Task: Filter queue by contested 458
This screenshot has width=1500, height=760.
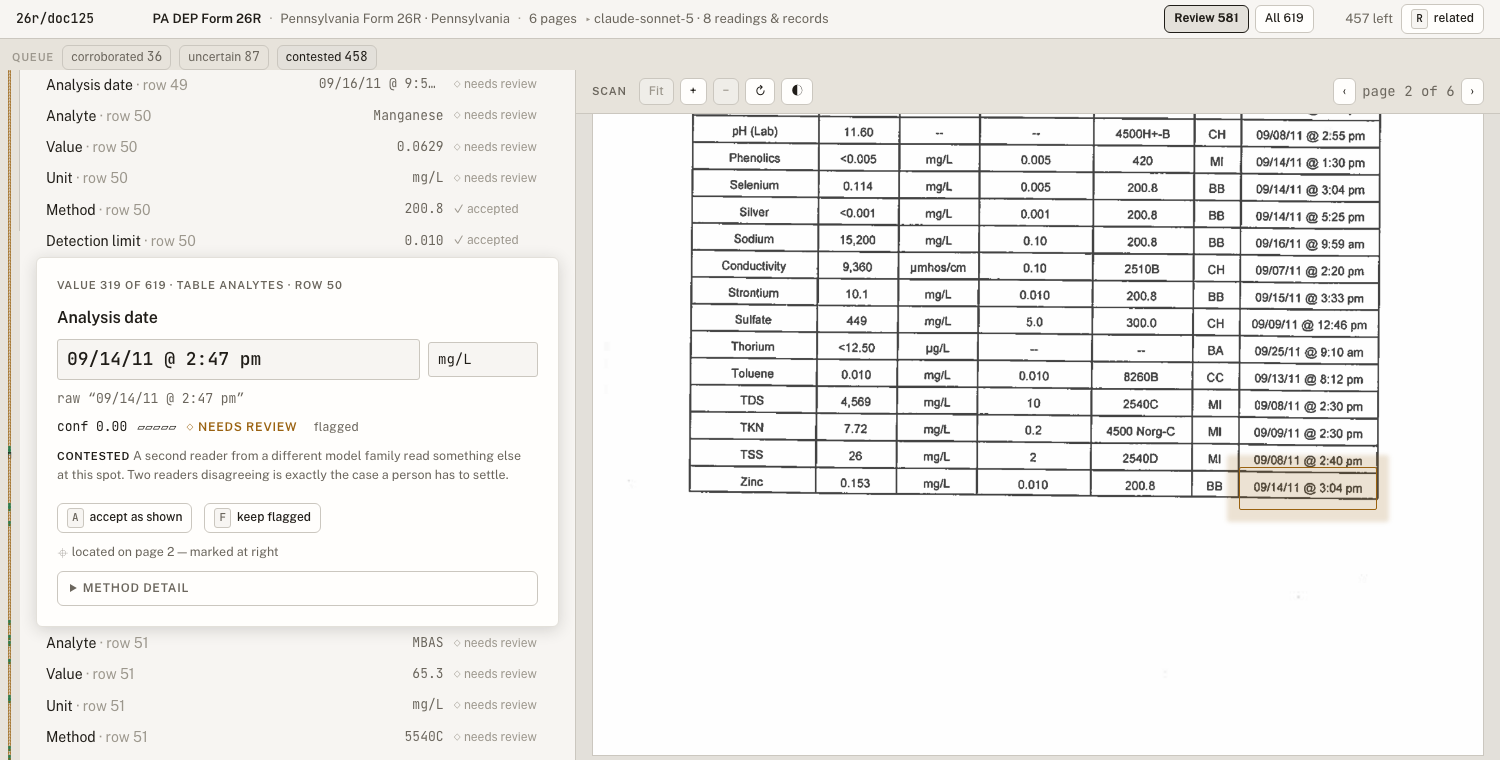Action: pos(327,57)
